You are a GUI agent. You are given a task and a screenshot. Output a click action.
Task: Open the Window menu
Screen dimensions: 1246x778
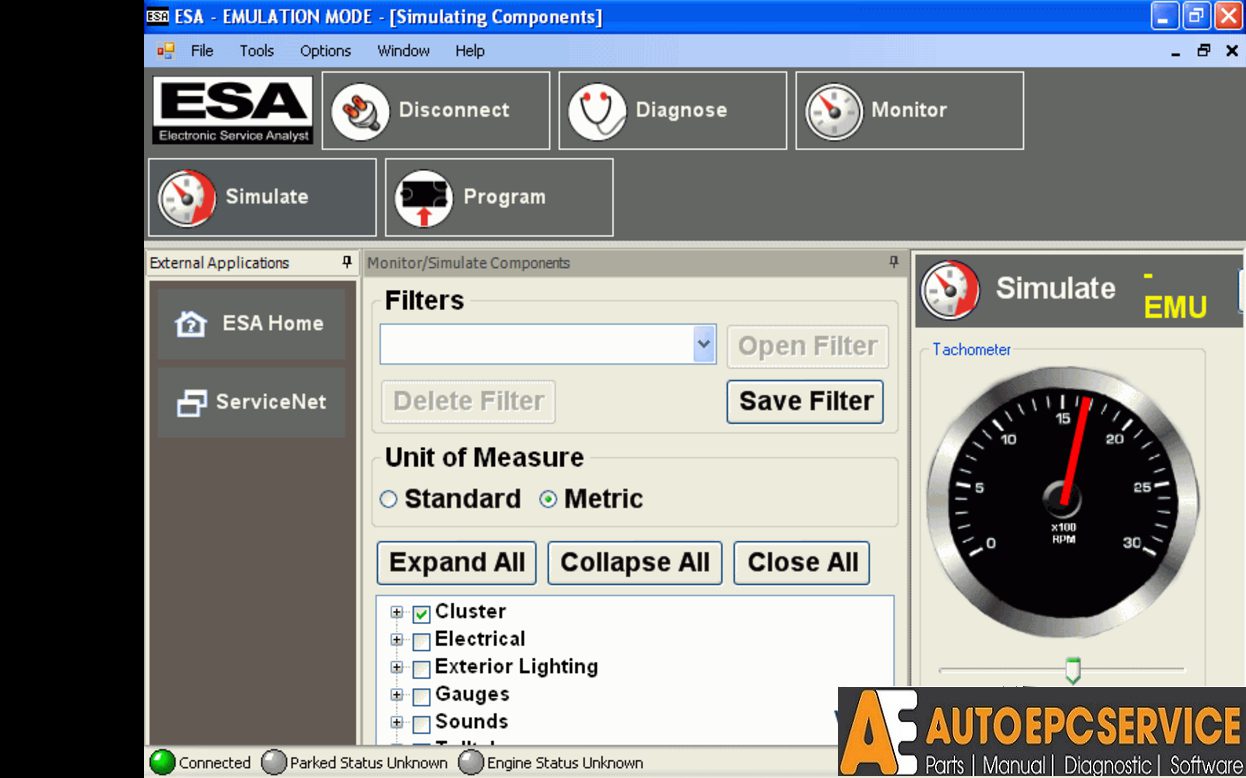tap(404, 51)
